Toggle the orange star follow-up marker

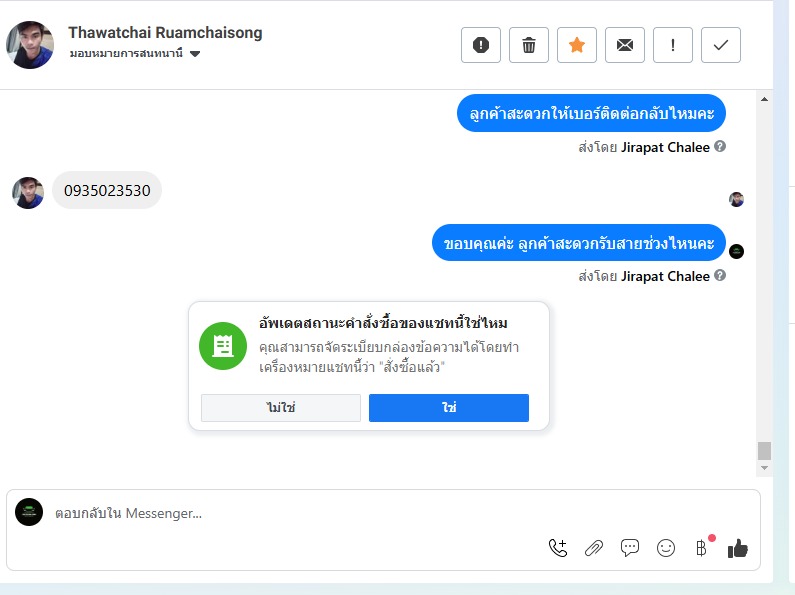pyautogui.click(x=577, y=45)
